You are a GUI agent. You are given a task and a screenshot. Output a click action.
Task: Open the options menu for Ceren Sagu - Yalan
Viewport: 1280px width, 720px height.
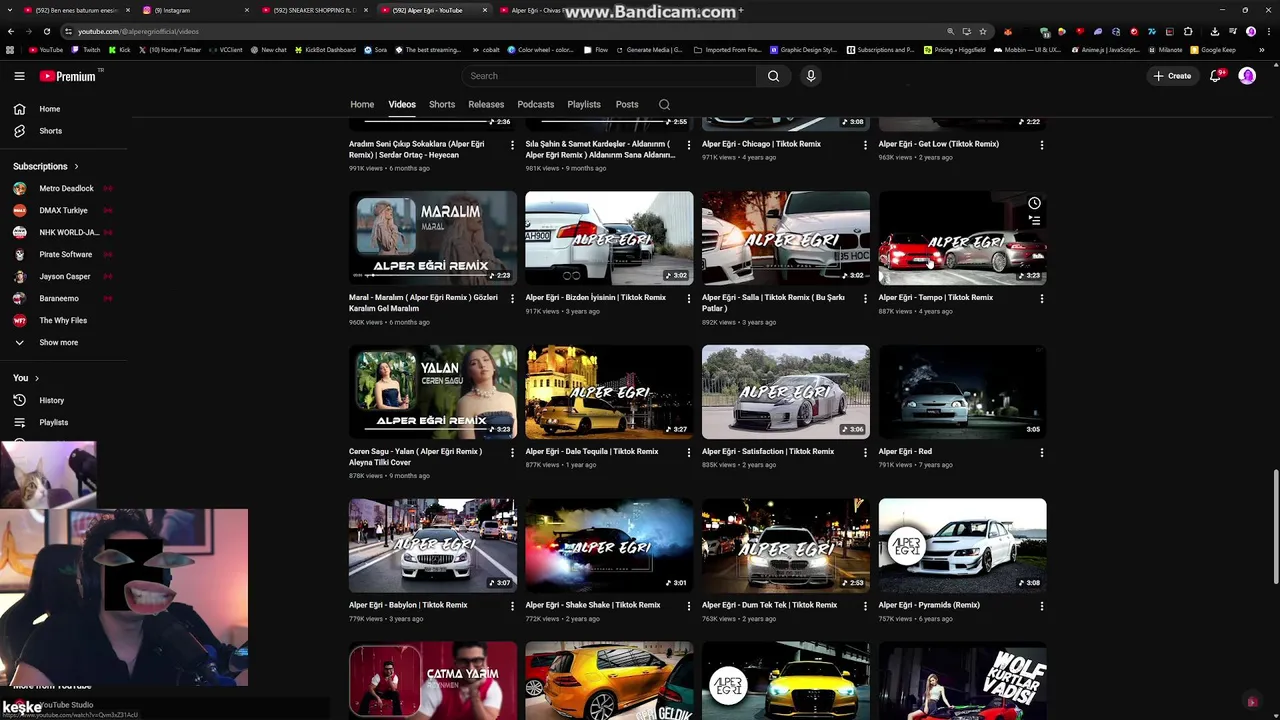pyautogui.click(x=512, y=452)
